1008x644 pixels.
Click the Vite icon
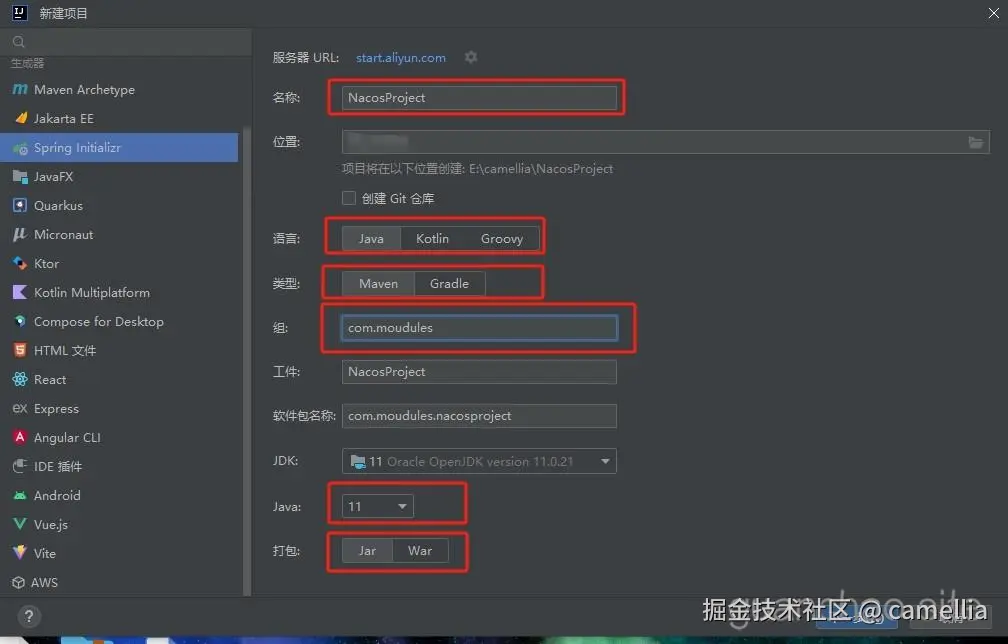click(x=20, y=553)
